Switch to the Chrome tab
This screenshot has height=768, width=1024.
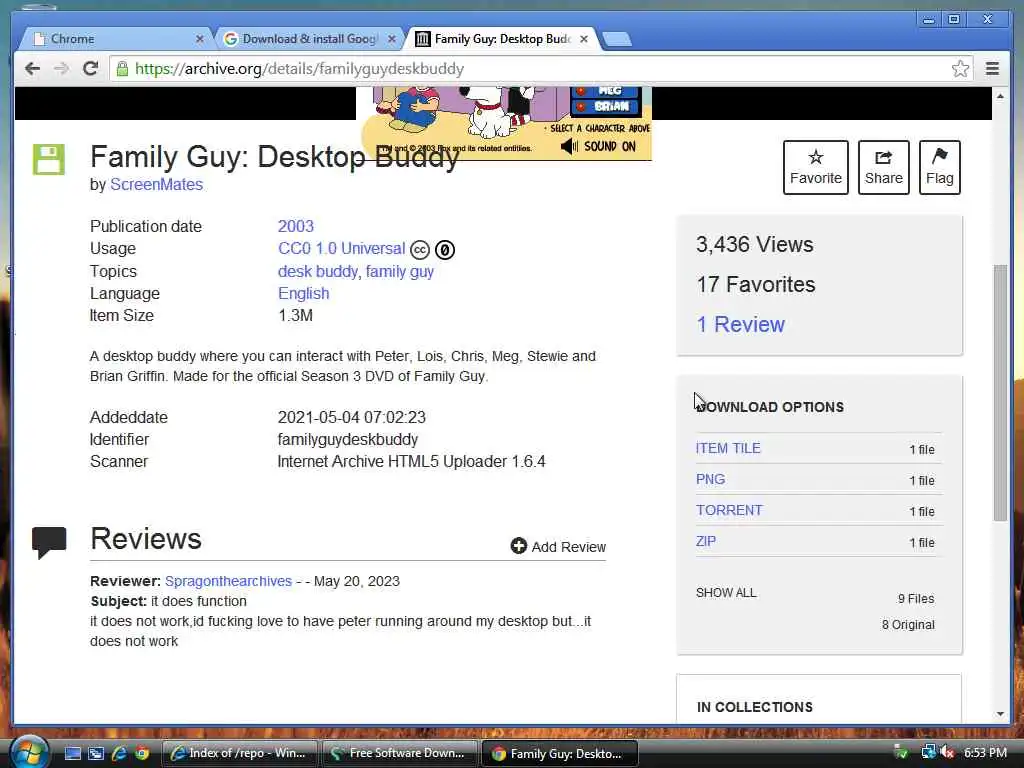tap(114, 39)
